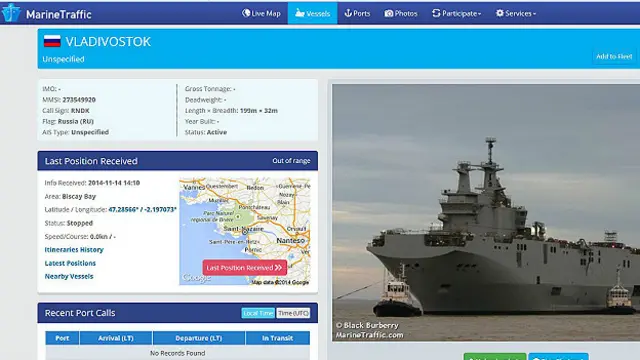Open Itineraries History link
Viewport: 640px width, 360px height.
coord(74,249)
